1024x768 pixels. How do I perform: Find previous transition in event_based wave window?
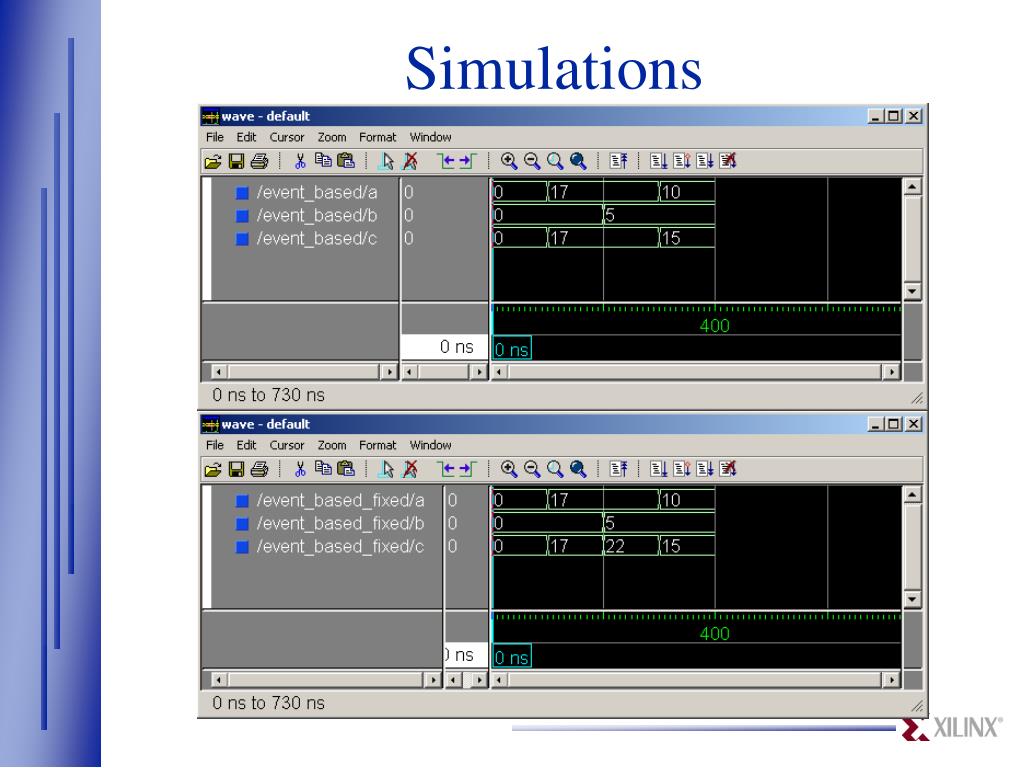click(x=446, y=161)
